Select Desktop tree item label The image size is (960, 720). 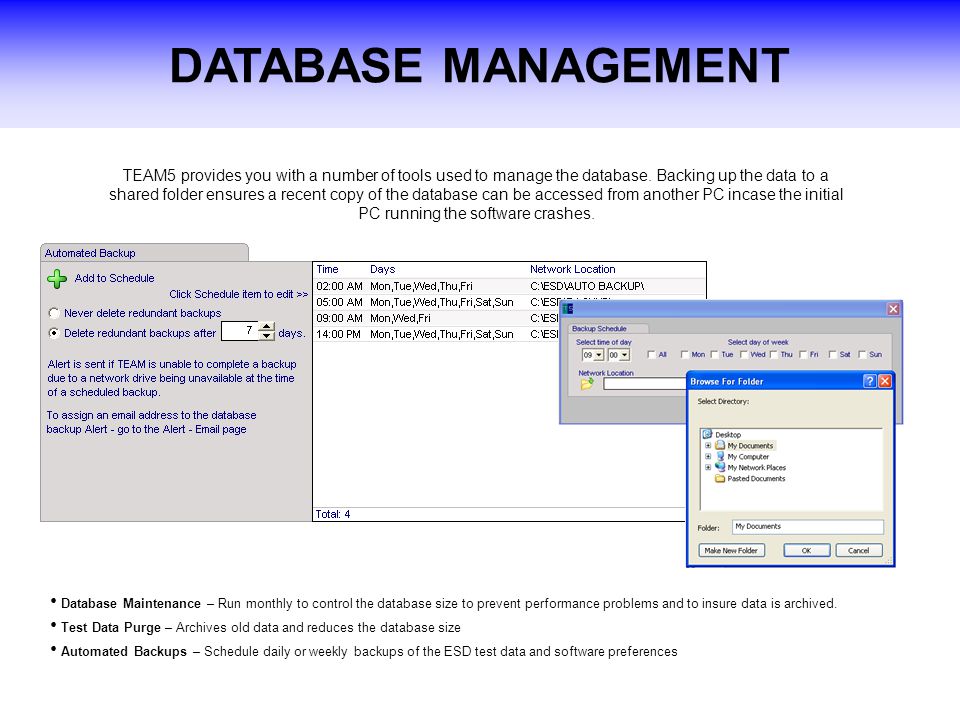(x=728, y=435)
